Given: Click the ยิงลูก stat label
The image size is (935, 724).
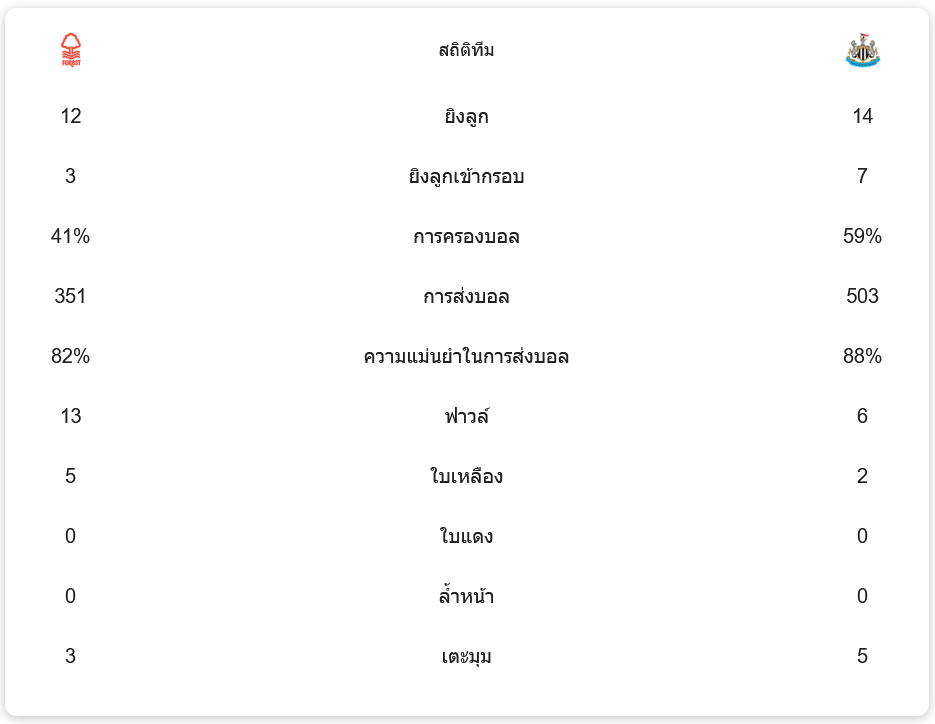Looking at the screenshot, I should 466,117.
